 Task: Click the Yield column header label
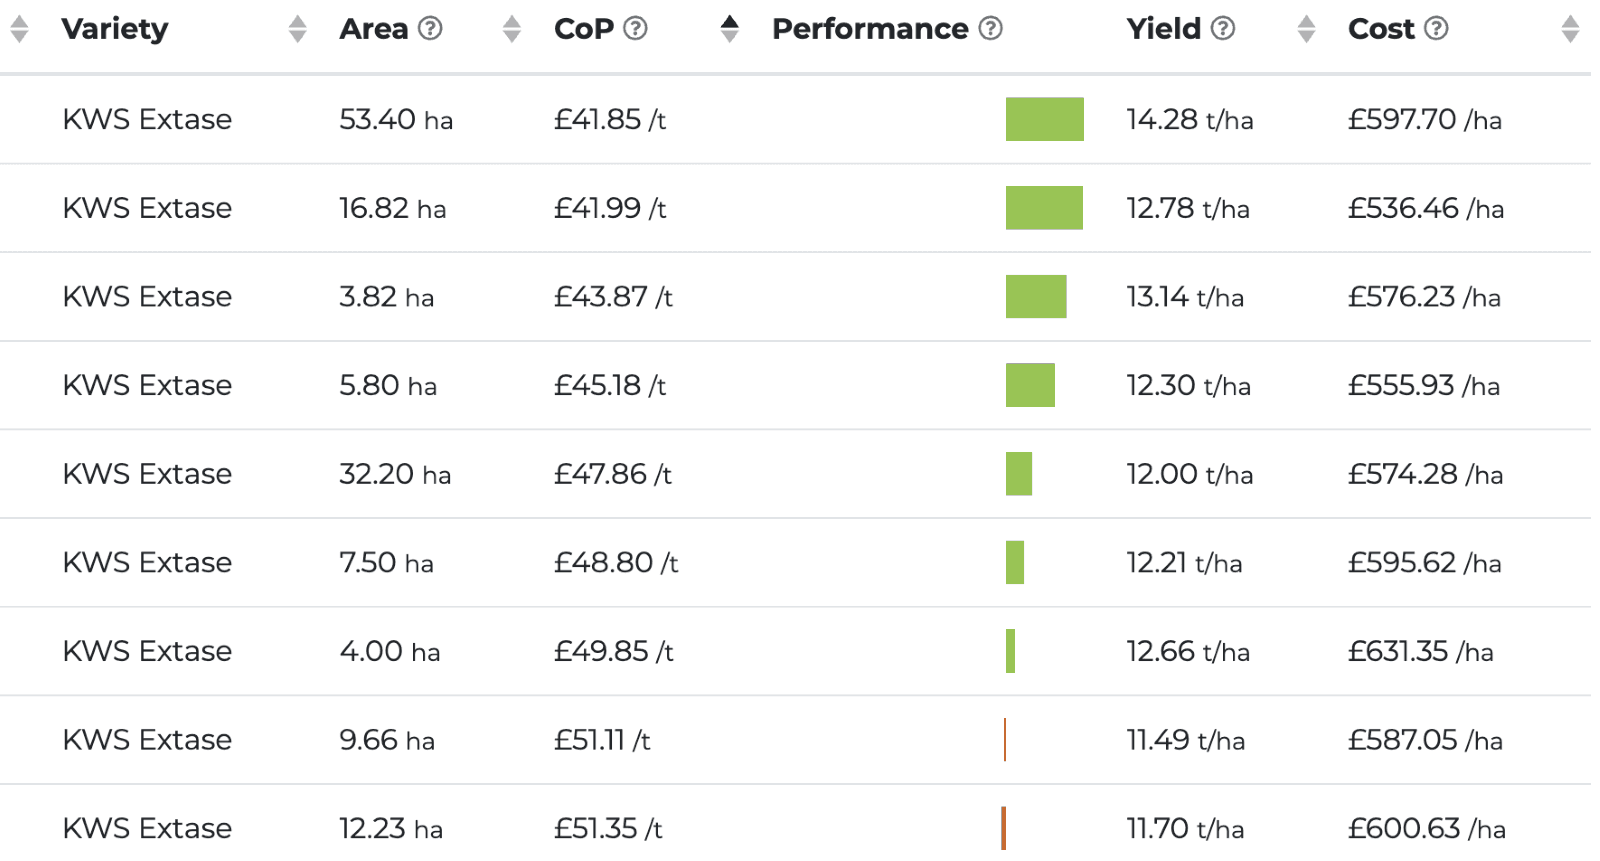coord(1163,29)
